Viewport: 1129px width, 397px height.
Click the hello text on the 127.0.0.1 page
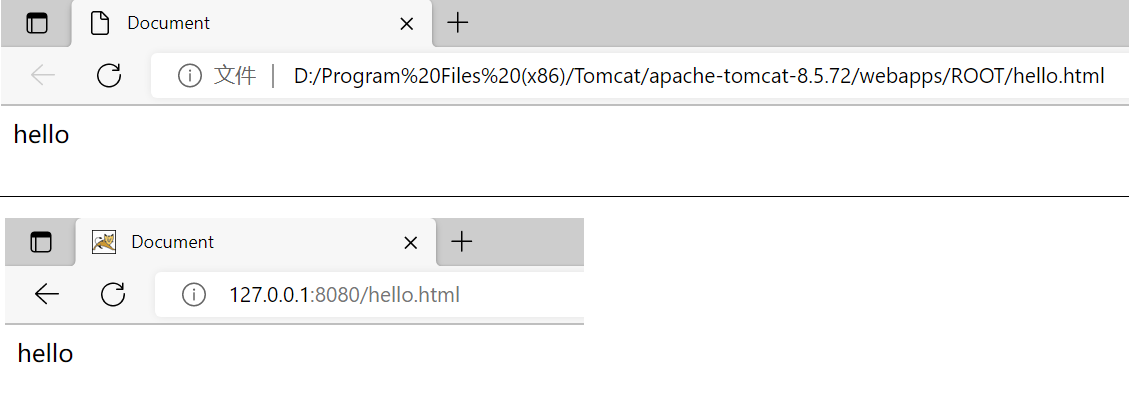pyautogui.click(x=45, y=353)
